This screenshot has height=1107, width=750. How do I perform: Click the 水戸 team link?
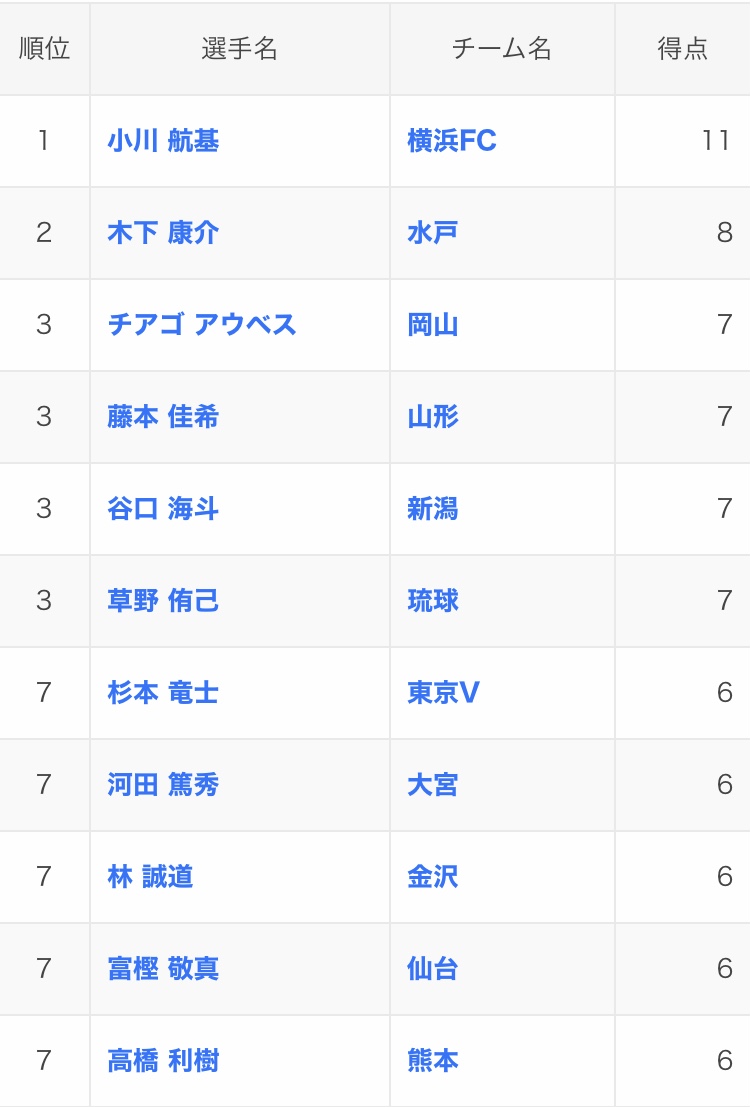(433, 233)
